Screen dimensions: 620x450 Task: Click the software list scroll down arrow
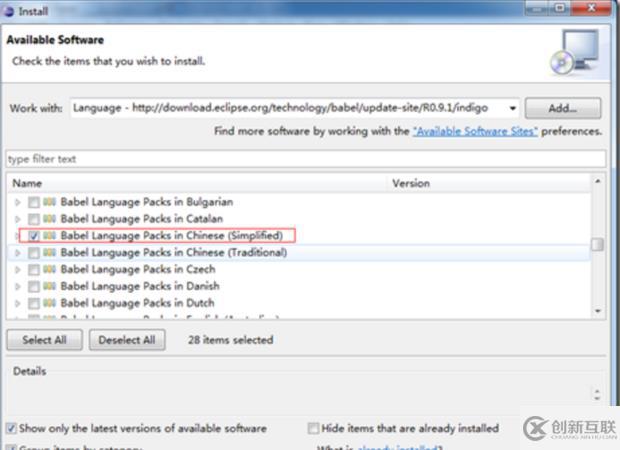tap(597, 311)
